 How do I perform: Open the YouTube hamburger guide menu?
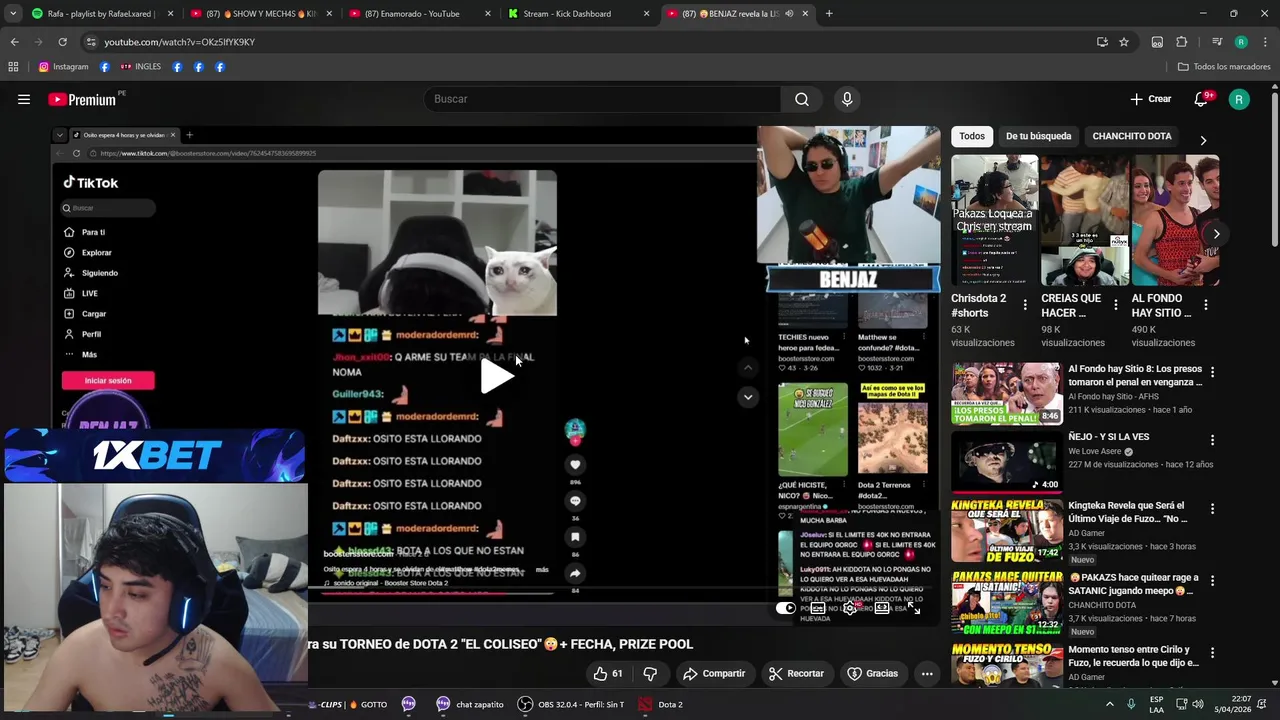pyautogui.click(x=24, y=99)
